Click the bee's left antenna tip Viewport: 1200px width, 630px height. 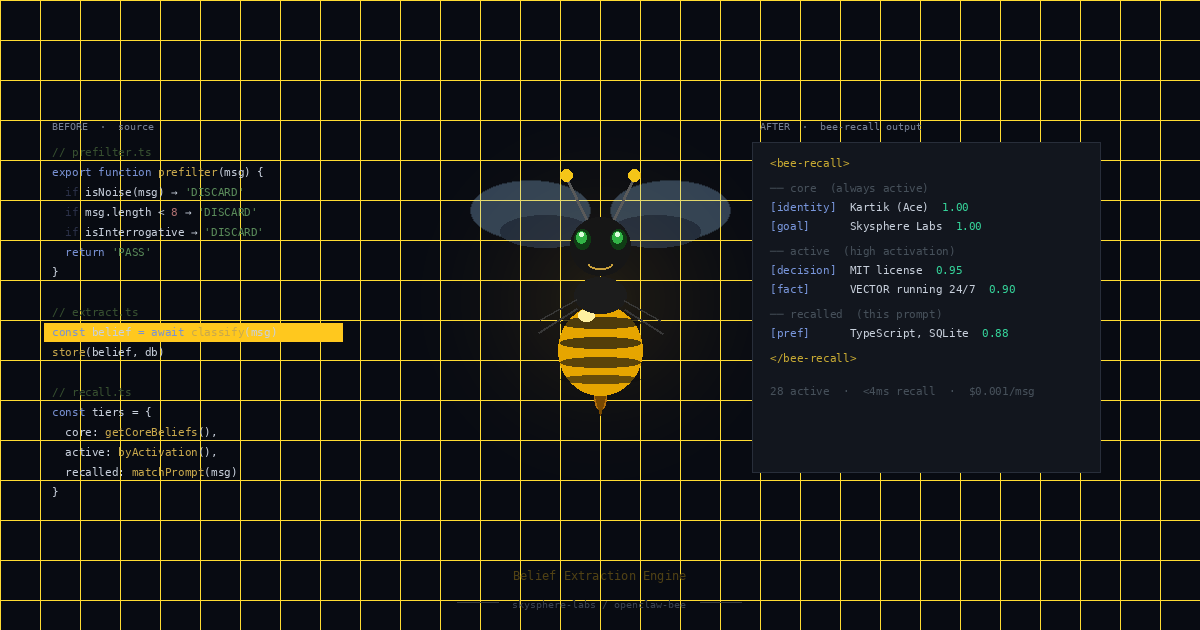(567, 174)
